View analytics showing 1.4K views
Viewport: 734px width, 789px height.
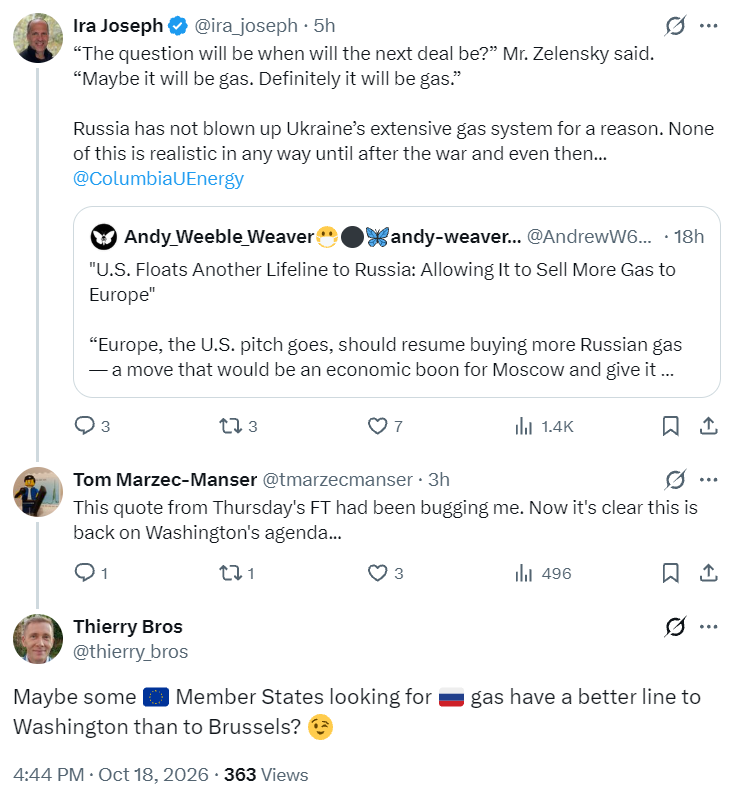[x=544, y=426]
